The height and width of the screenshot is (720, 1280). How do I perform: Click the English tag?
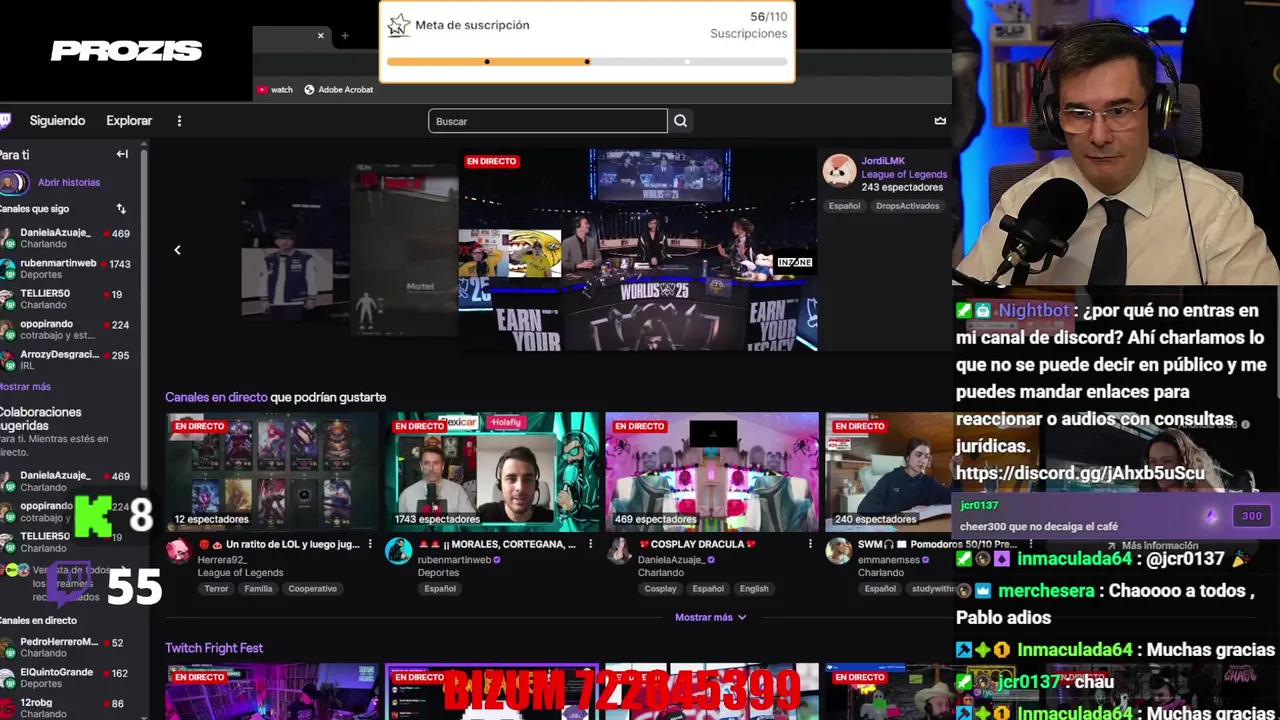(x=754, y=589)
